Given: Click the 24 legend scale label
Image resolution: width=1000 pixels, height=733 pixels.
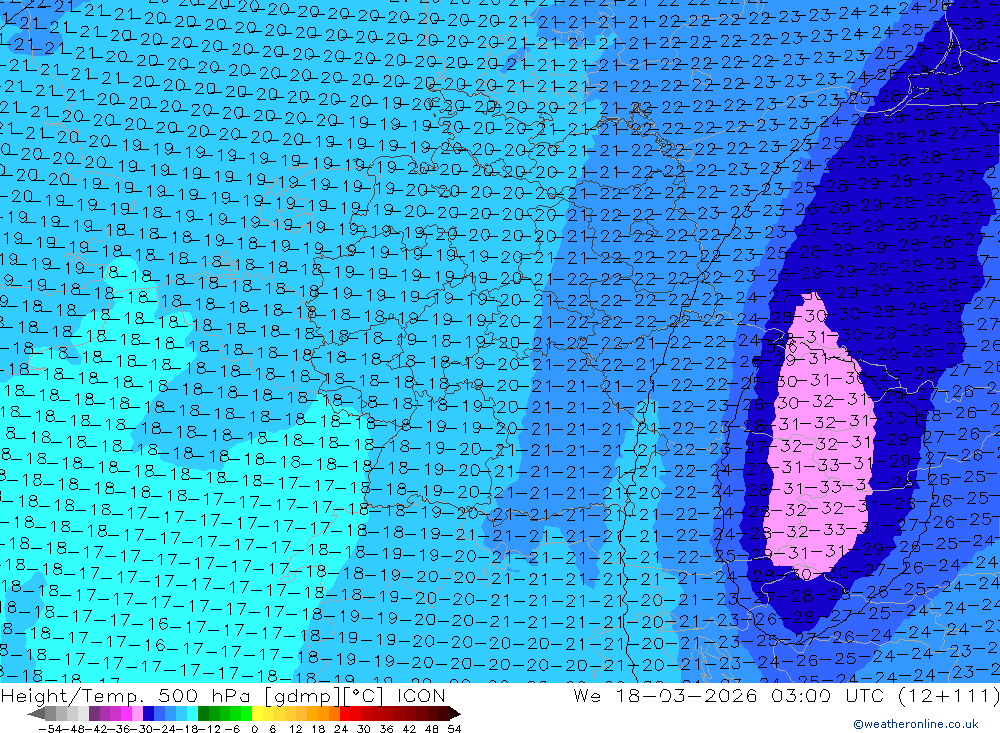Looking at the screenshot, I should (x=341, y=729).
